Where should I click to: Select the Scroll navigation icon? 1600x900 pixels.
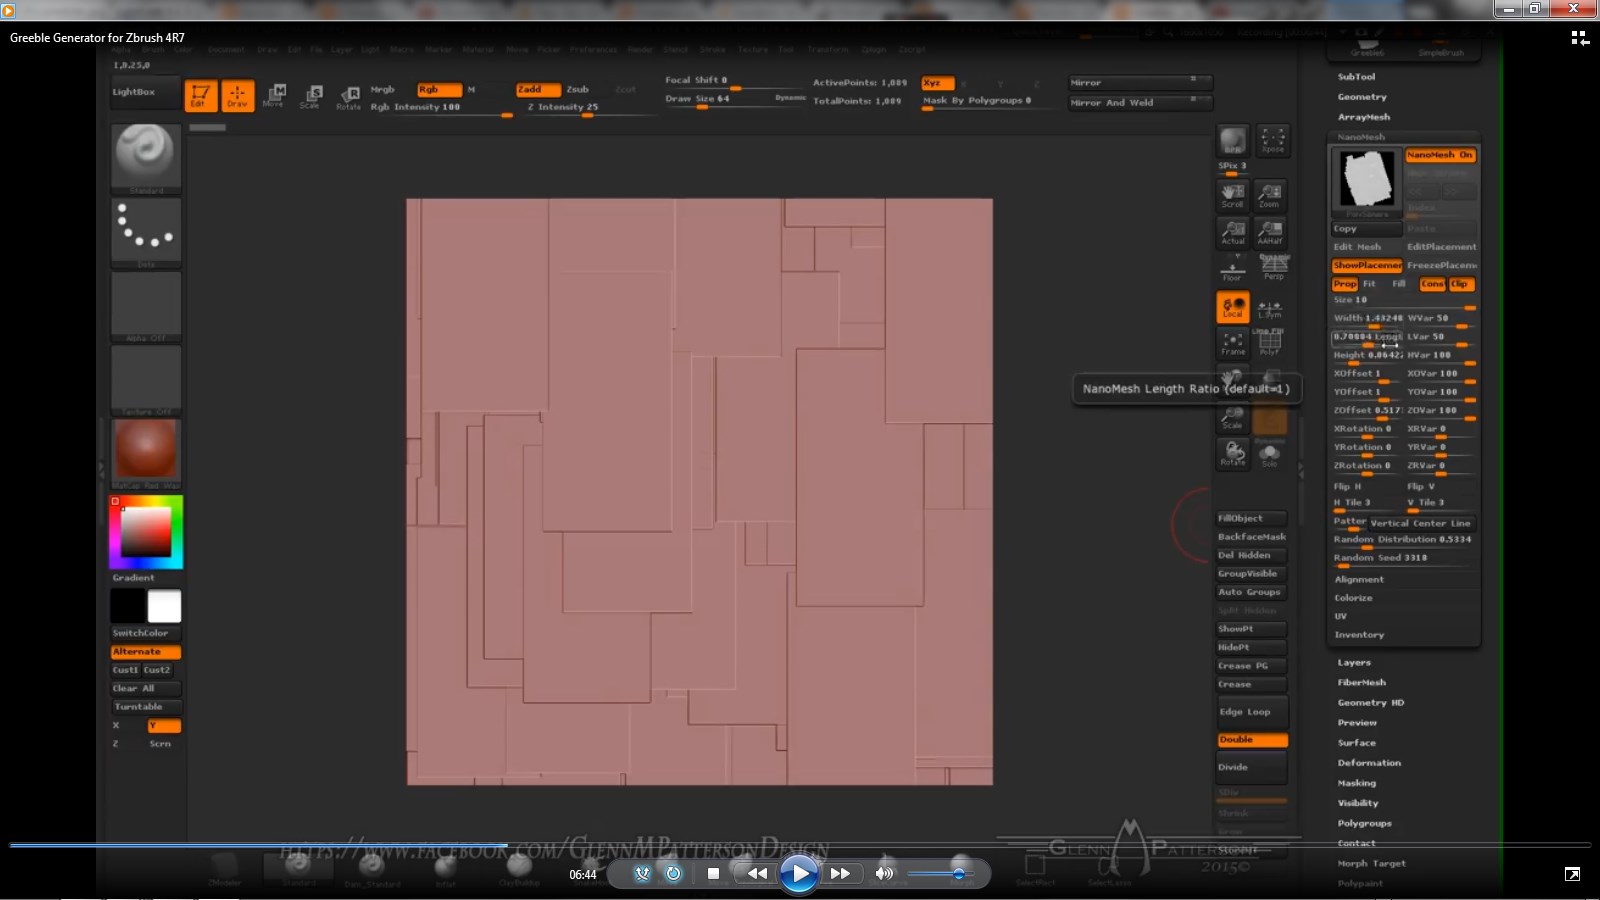click(1232, 194)
